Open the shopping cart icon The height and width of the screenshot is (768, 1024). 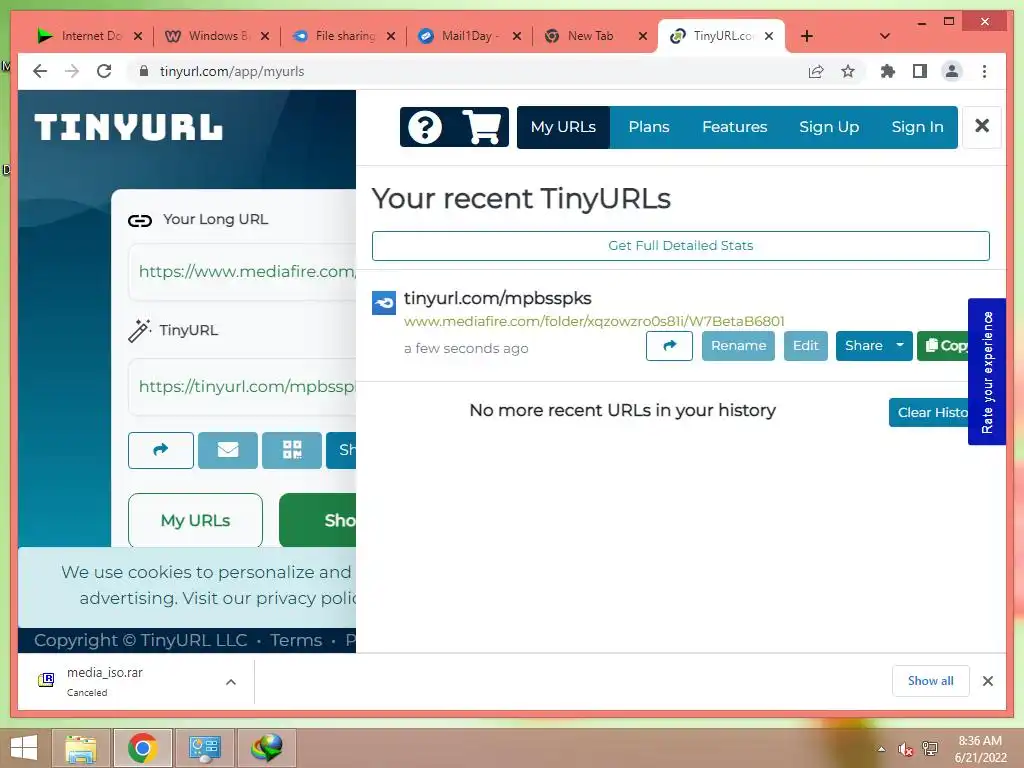click(x=482, y=127)
